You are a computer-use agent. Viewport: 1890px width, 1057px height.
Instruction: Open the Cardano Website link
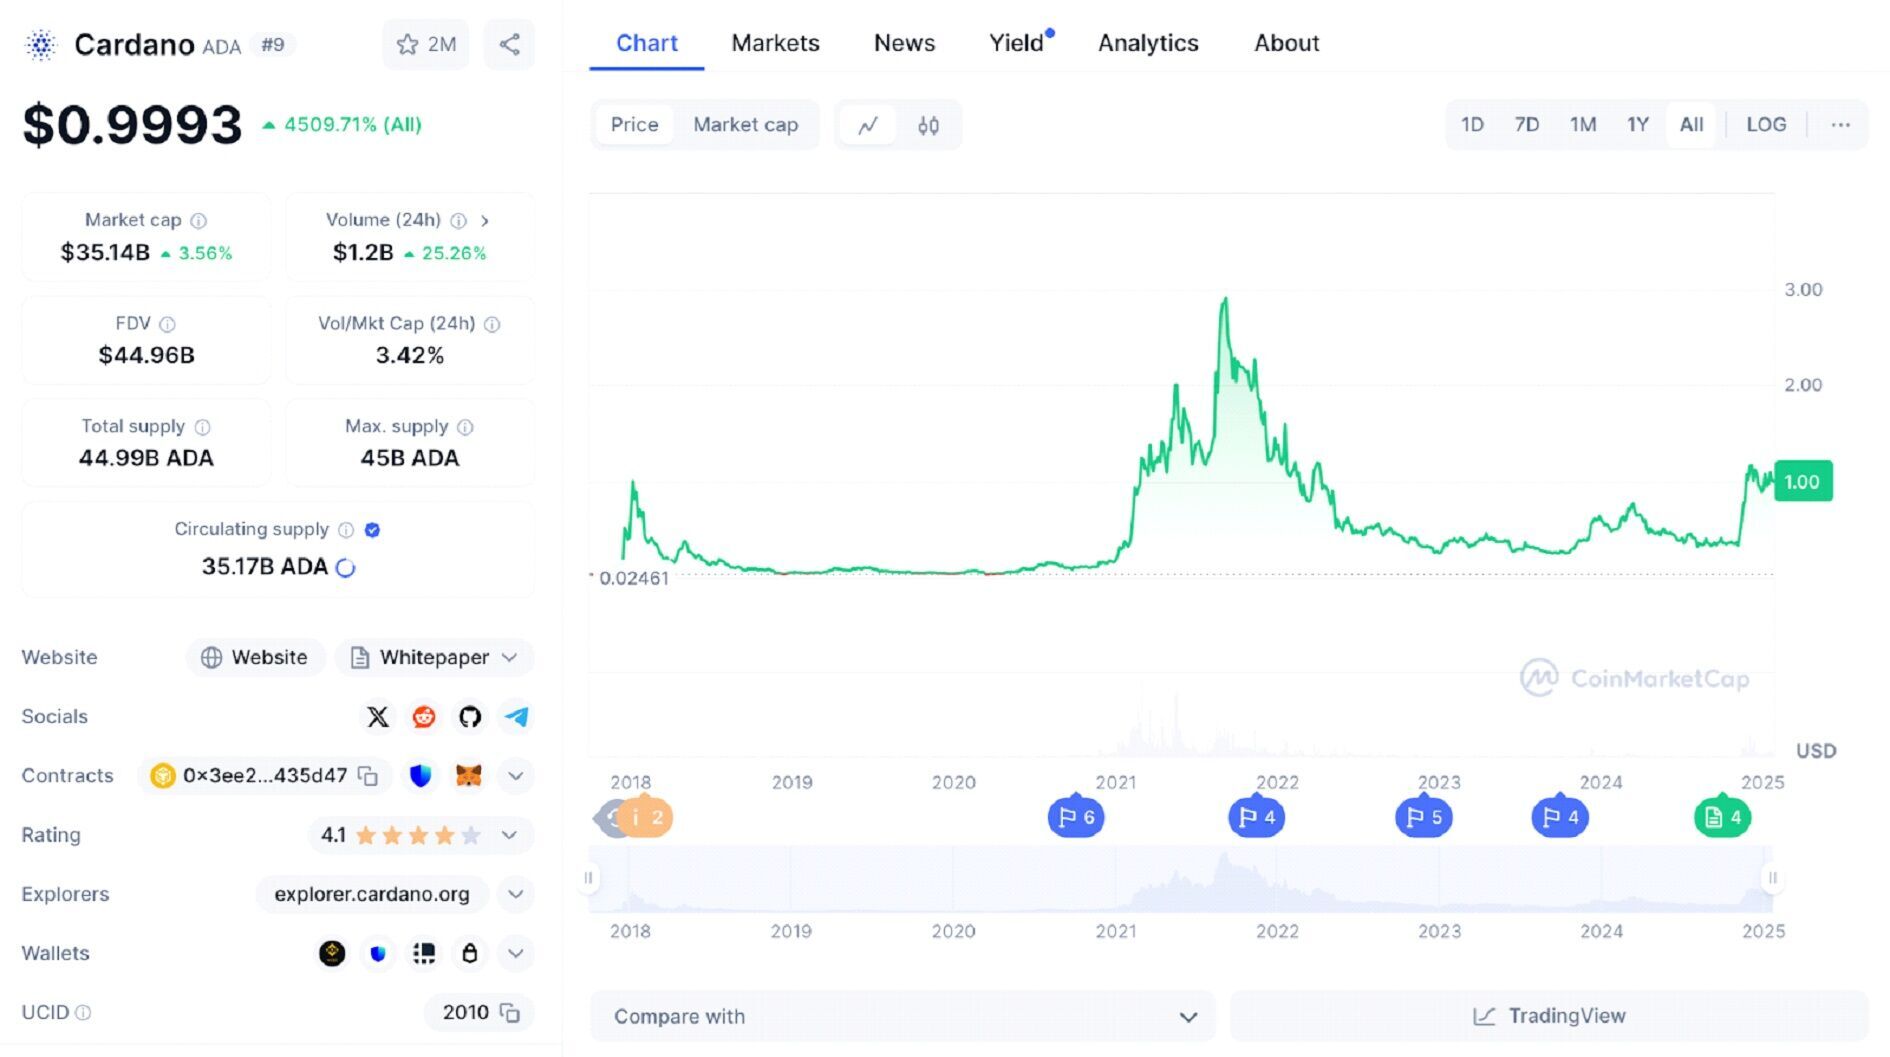tap(255, 657)
